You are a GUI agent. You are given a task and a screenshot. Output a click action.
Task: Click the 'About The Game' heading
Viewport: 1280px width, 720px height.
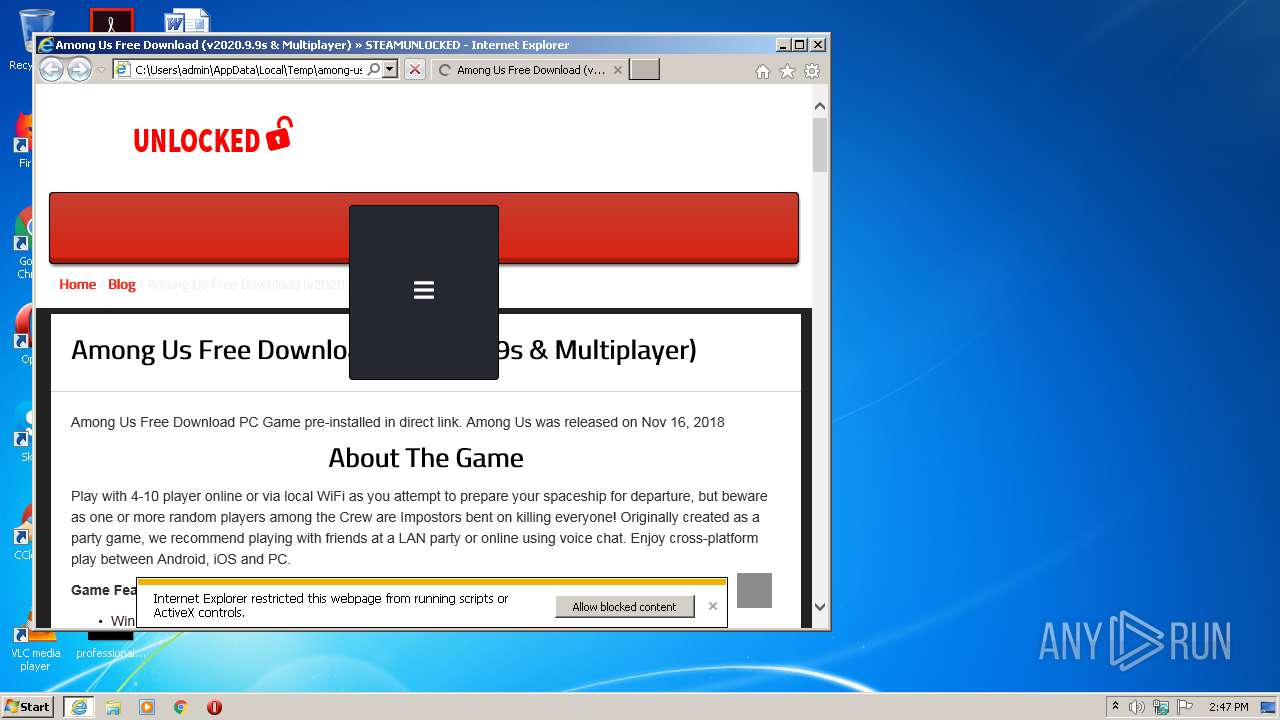pyautogui.click(x=426, y=458)
